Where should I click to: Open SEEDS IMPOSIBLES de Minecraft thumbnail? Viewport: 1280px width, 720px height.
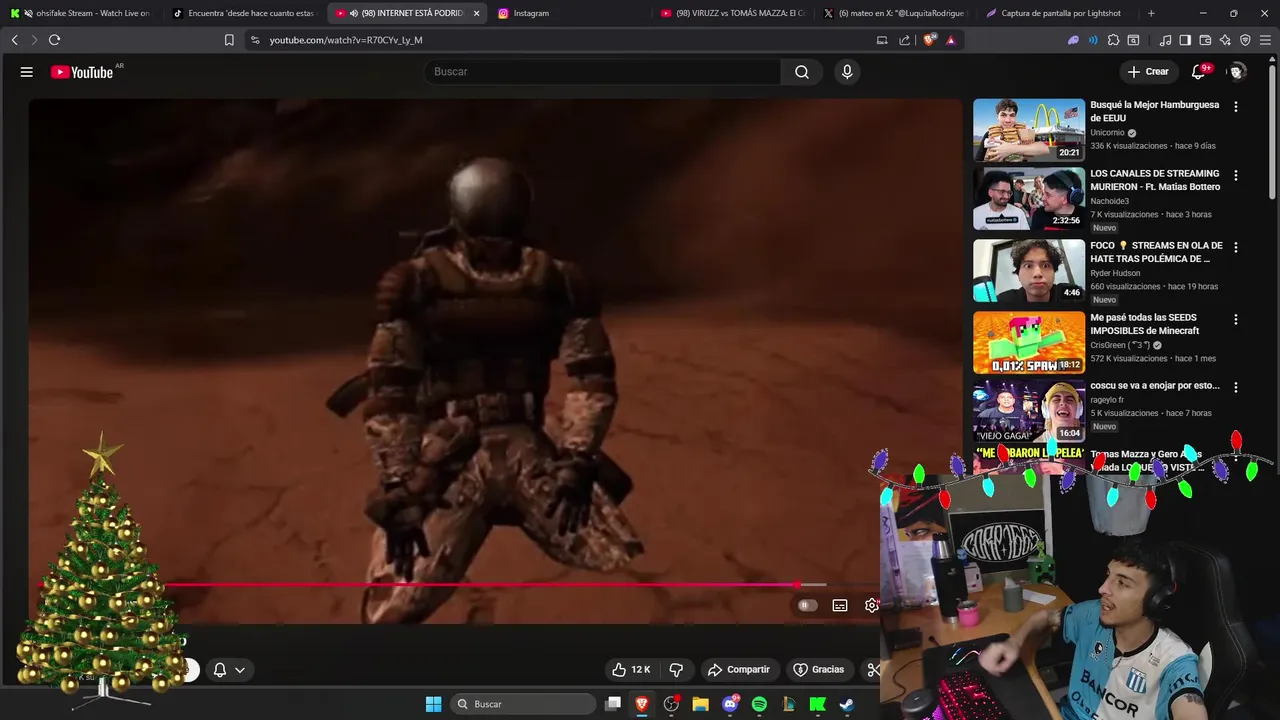point(1029,343)
